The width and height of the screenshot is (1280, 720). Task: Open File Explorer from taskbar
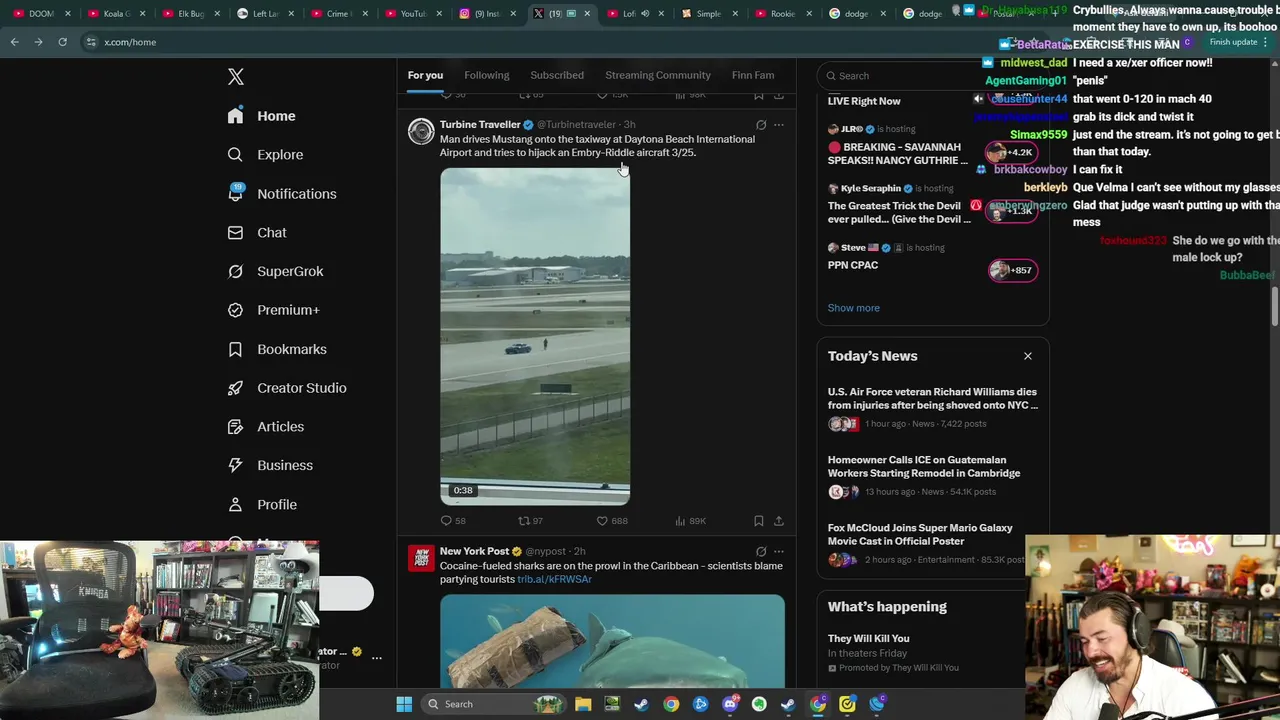click(x=583, y=704)
